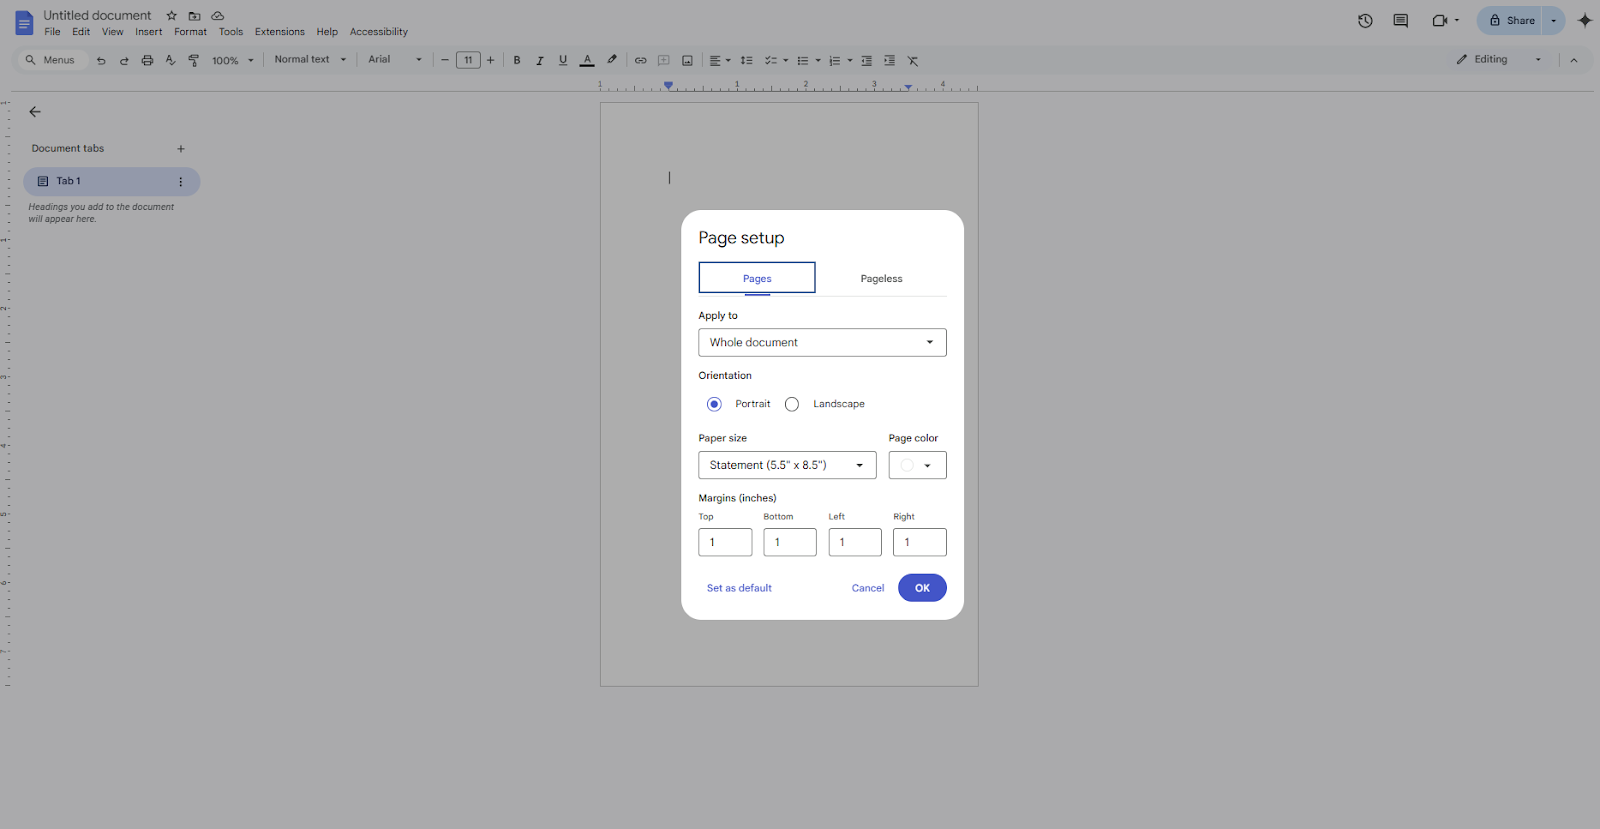Select the Paint format tool

(194, 60)
